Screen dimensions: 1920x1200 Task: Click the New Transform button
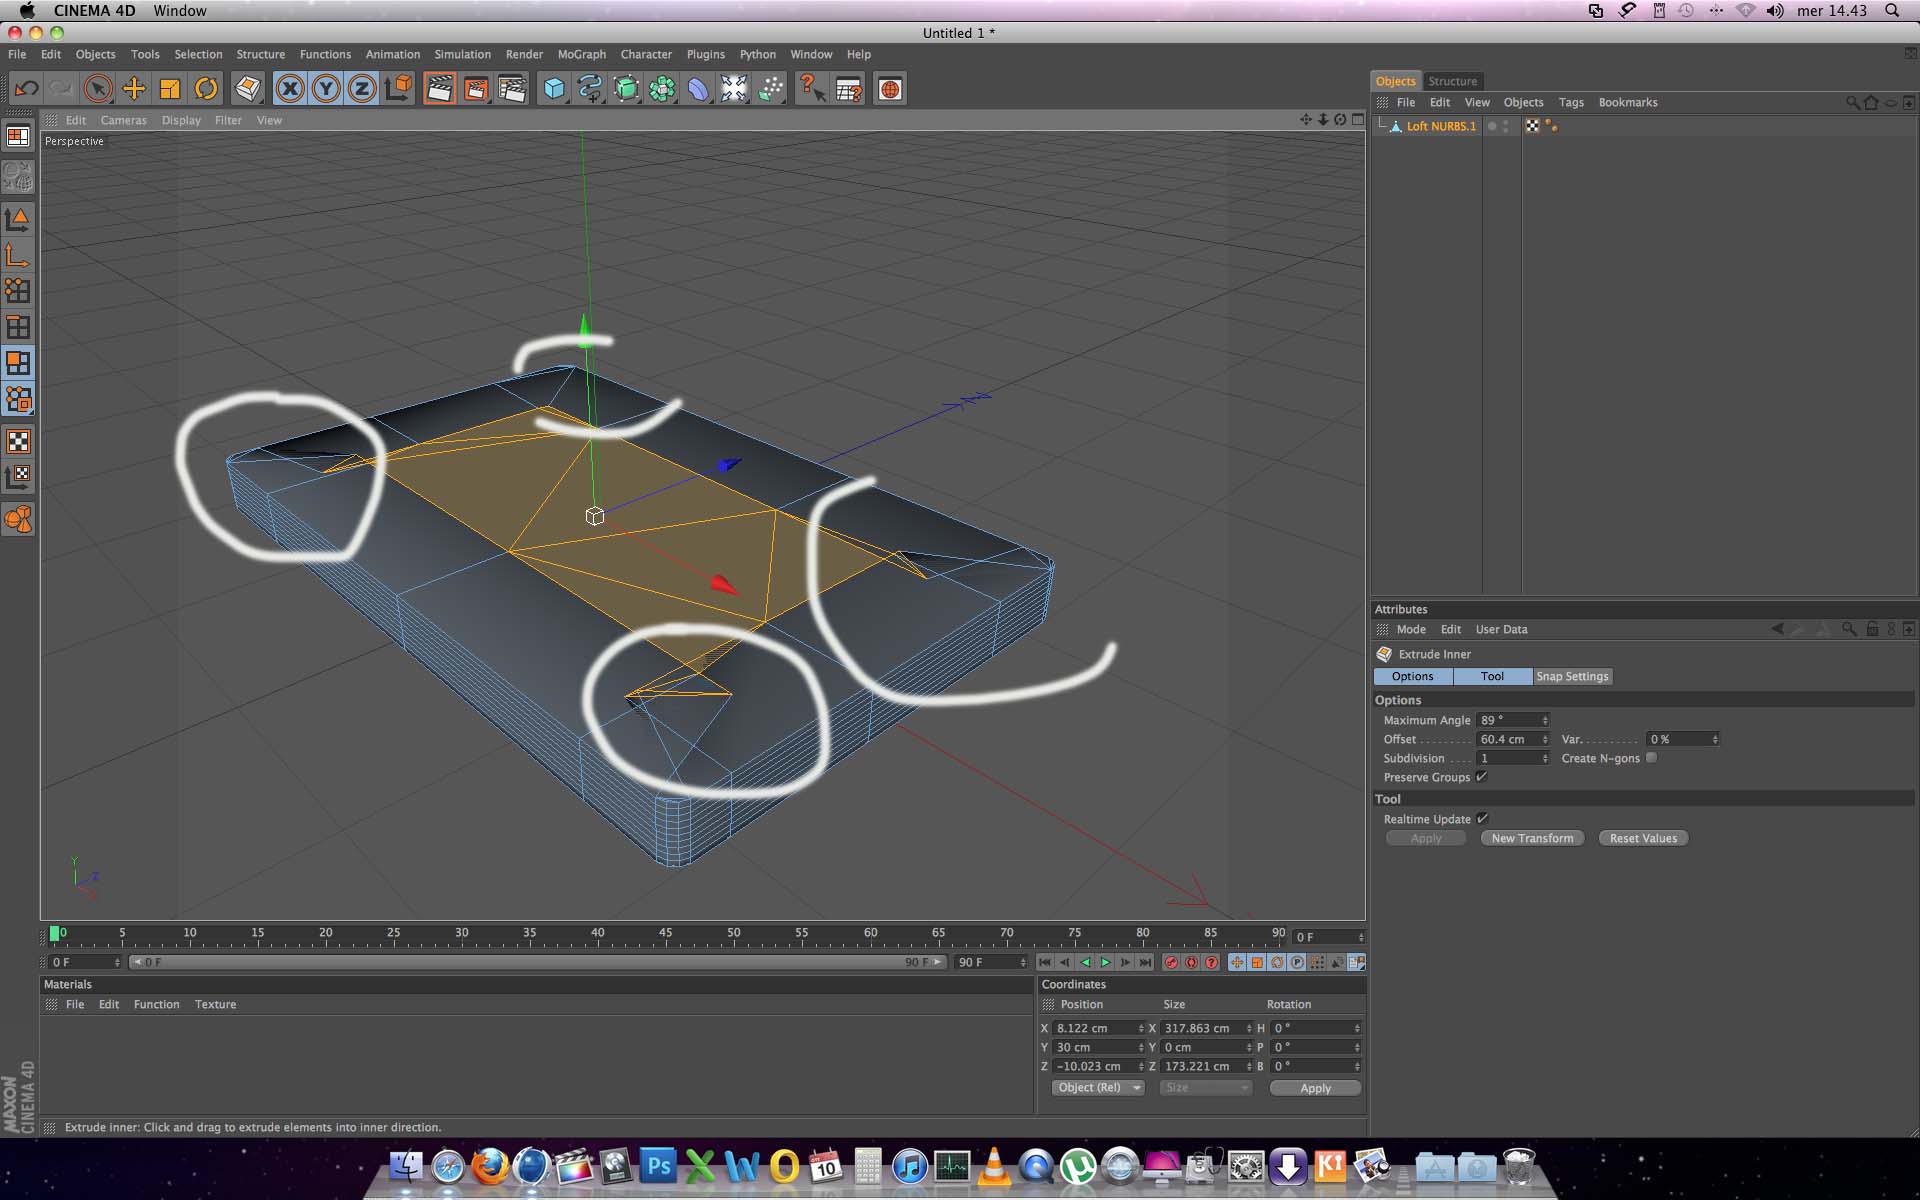point(1532,838)
